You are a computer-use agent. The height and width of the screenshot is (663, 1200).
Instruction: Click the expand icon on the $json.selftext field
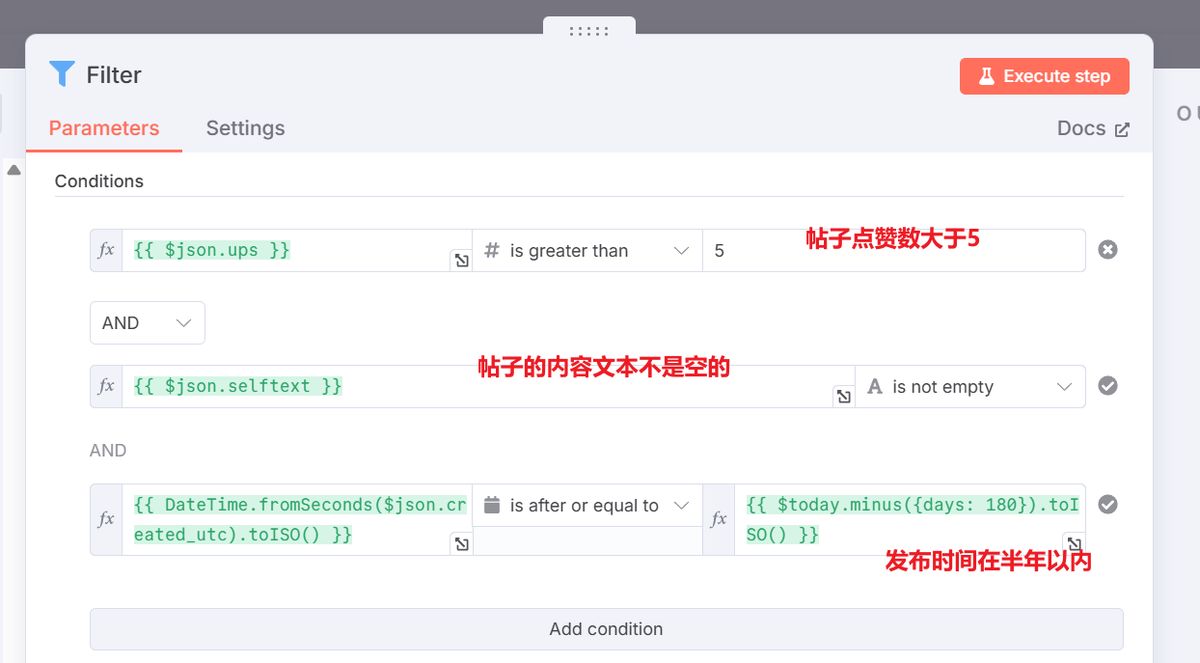point(843,396)
